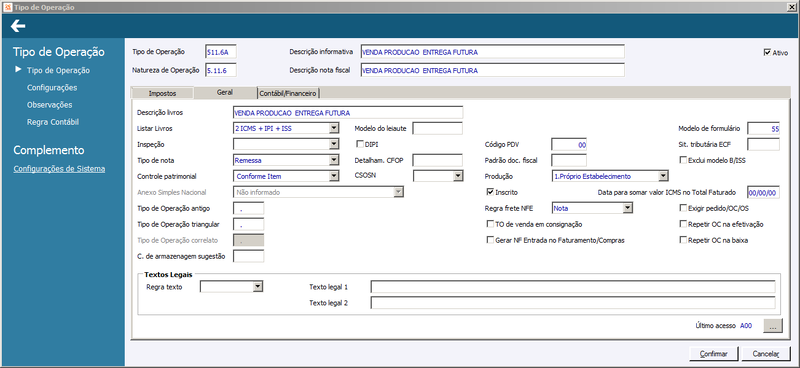Open Observações in the sidebar
The height and width of the screenshot is (368, 800).
[49, 105]
